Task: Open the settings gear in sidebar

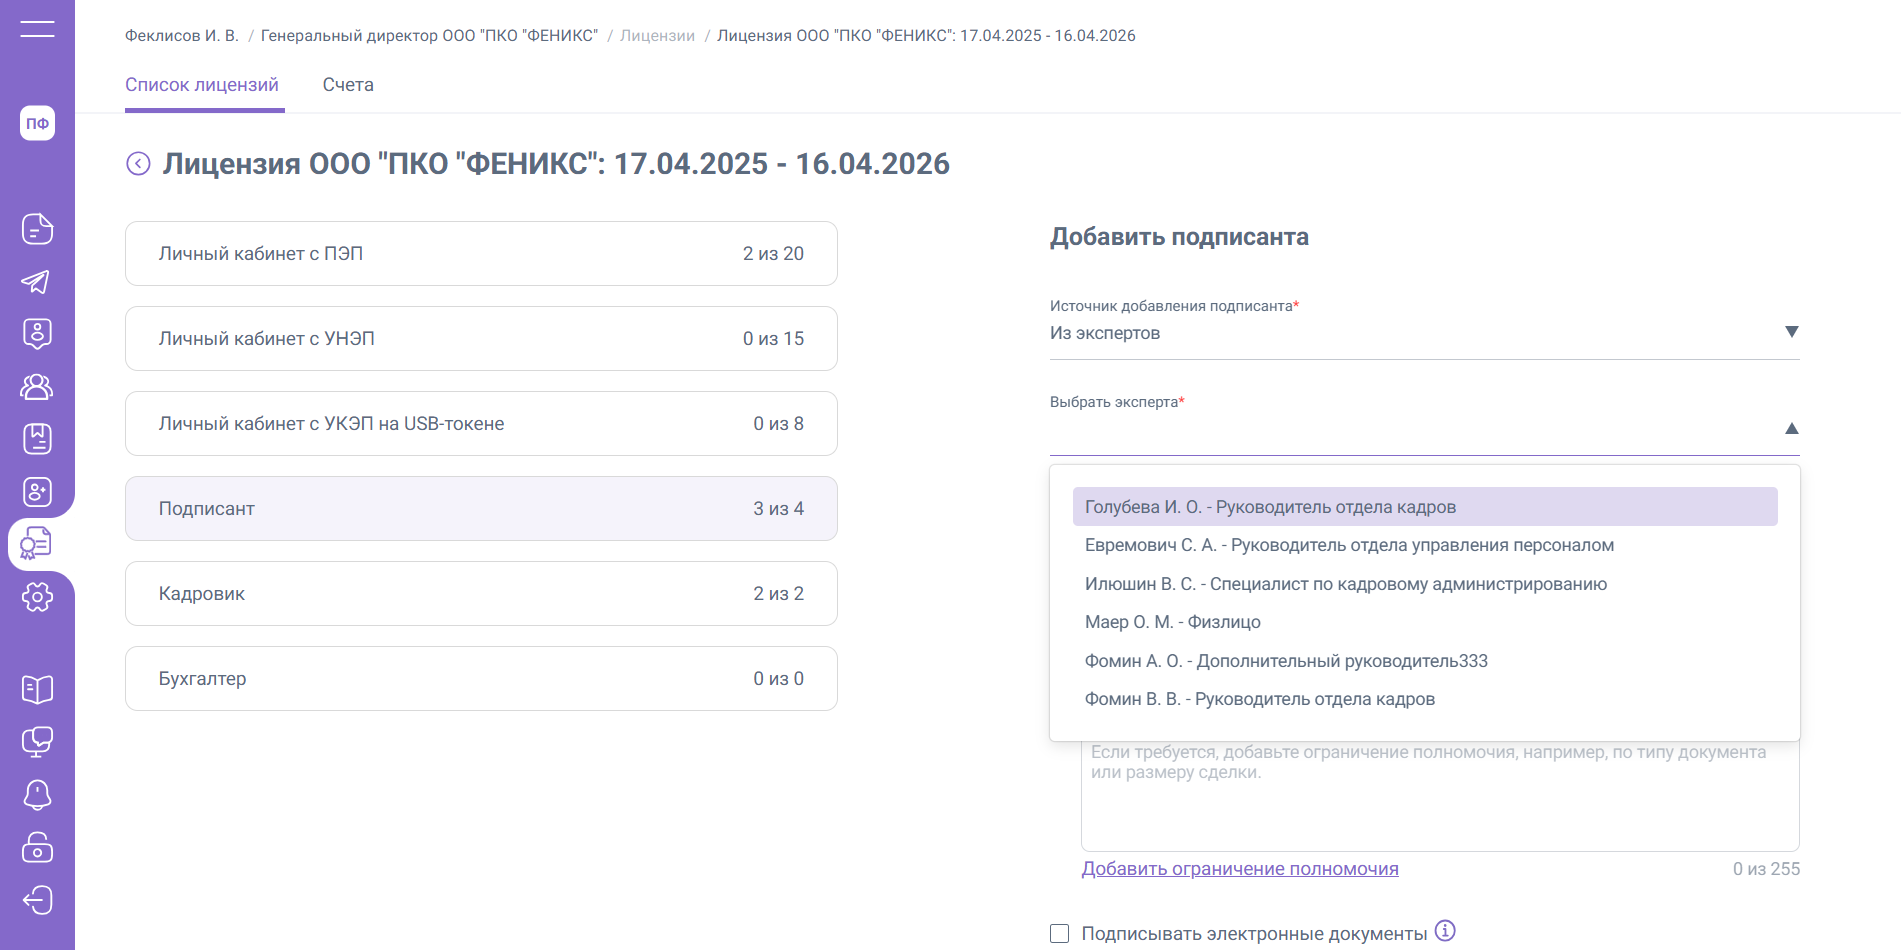Action: tap(37, 597)
